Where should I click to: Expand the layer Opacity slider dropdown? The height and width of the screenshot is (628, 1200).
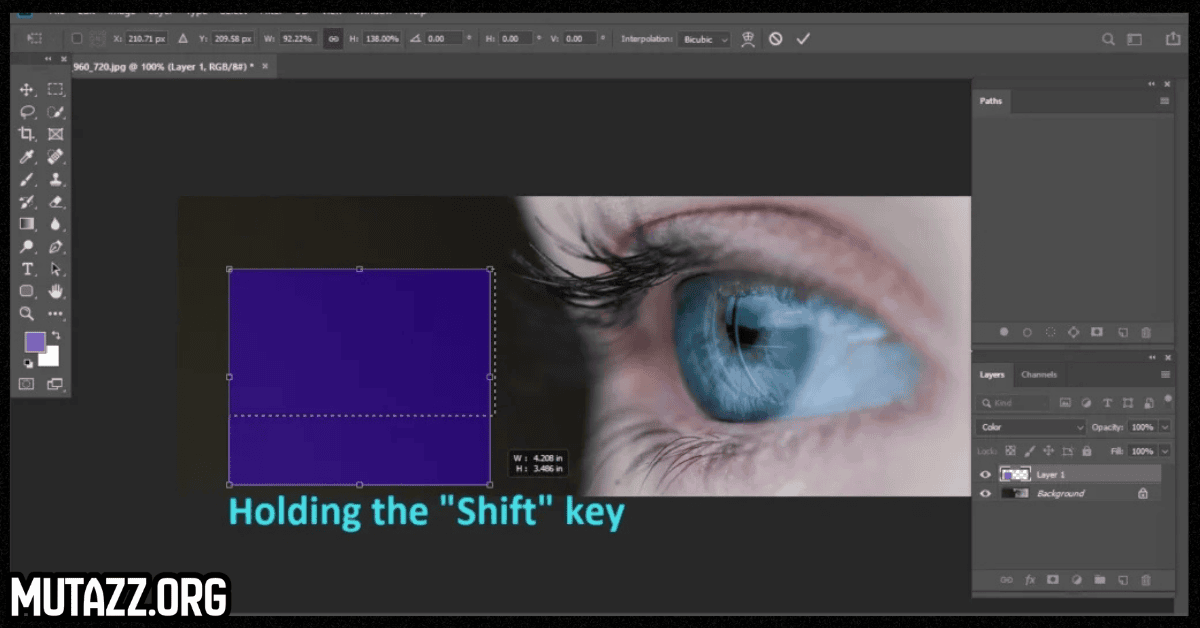(x=1165, y=427)
